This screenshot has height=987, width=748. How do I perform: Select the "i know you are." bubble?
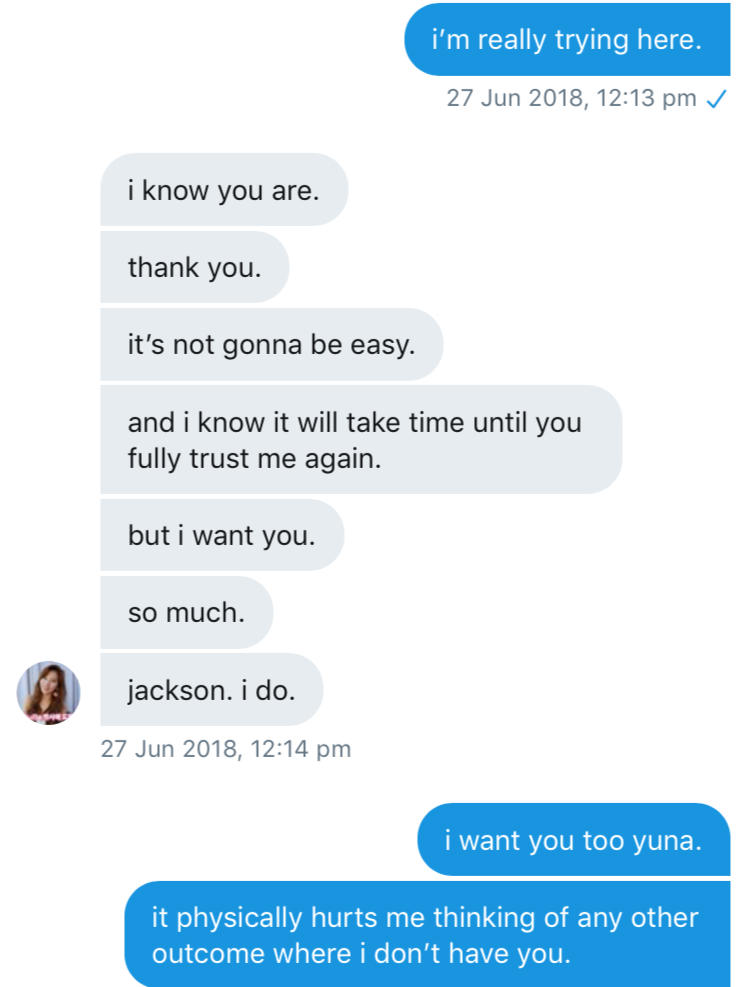[224, 190]
